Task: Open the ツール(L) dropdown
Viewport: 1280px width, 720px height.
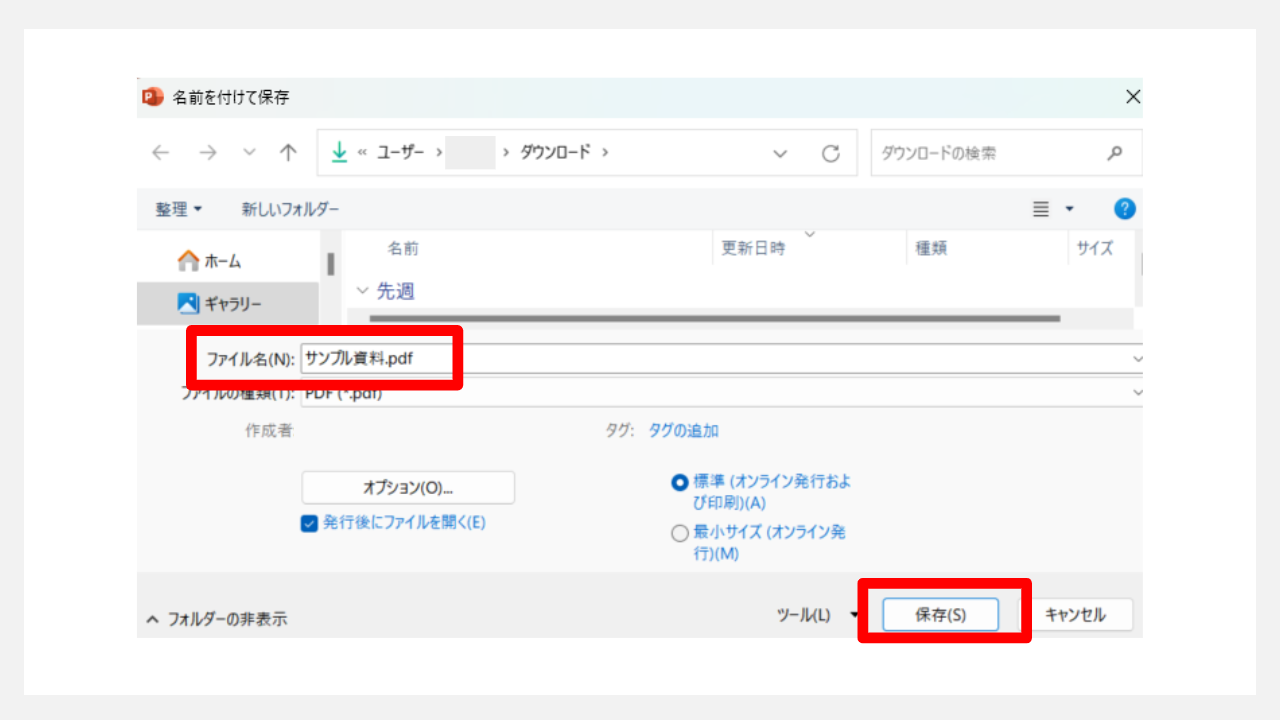Action: coord(817,615)
